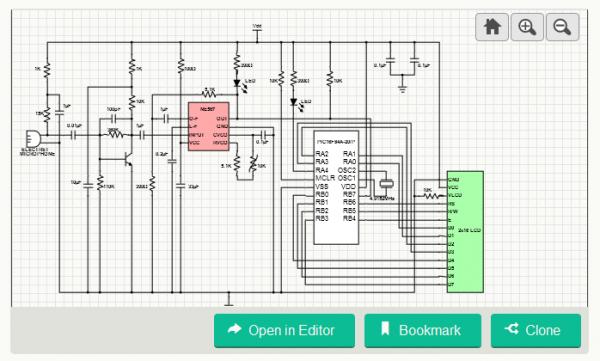Zoom in with the magnifier plus icon
The image size is (600, 361).
(527, 27)
